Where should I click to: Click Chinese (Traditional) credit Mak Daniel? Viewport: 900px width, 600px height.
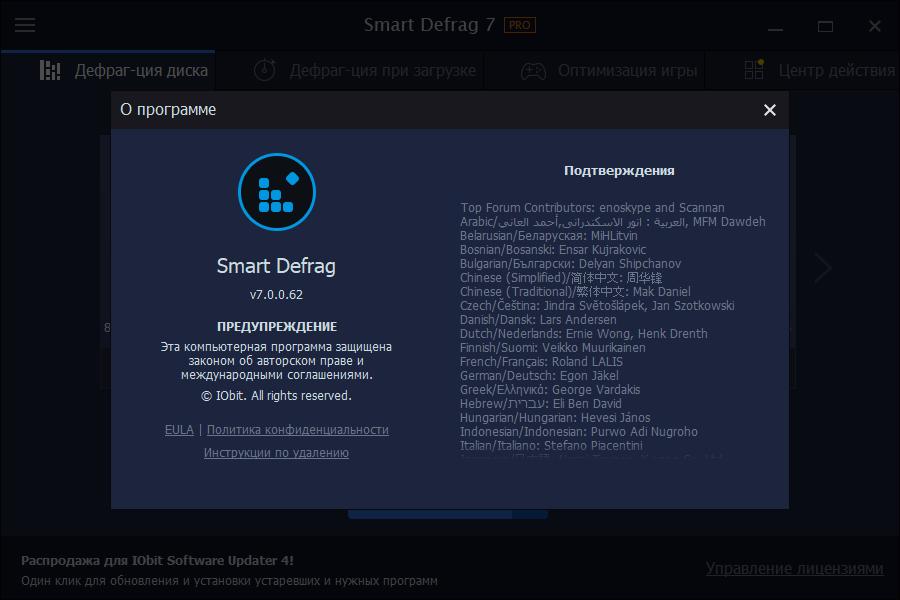tap(575, 292)
